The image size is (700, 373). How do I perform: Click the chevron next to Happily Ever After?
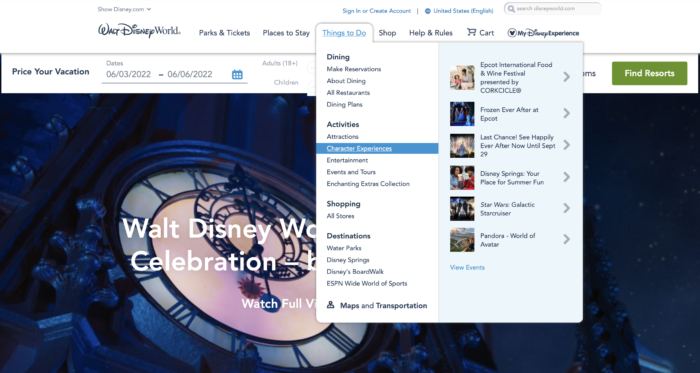pos(567,145)
